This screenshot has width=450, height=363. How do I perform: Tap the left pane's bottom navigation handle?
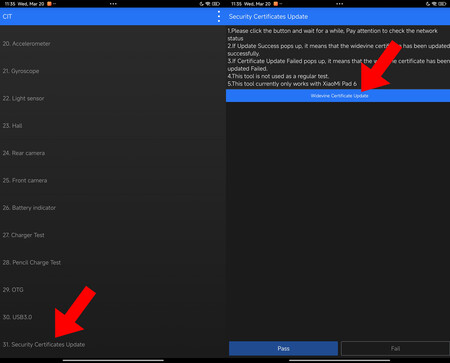point(113,360)
